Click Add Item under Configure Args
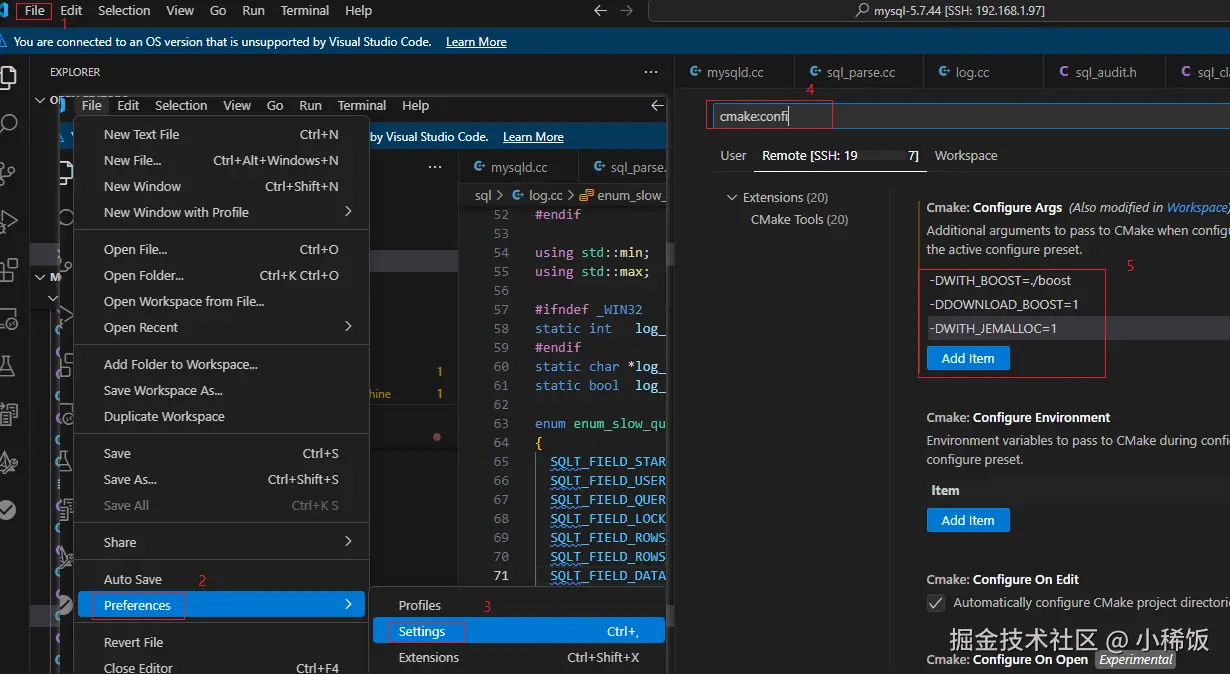The height and width of the screenshot is (674, 1230). [x=967, y=359]
